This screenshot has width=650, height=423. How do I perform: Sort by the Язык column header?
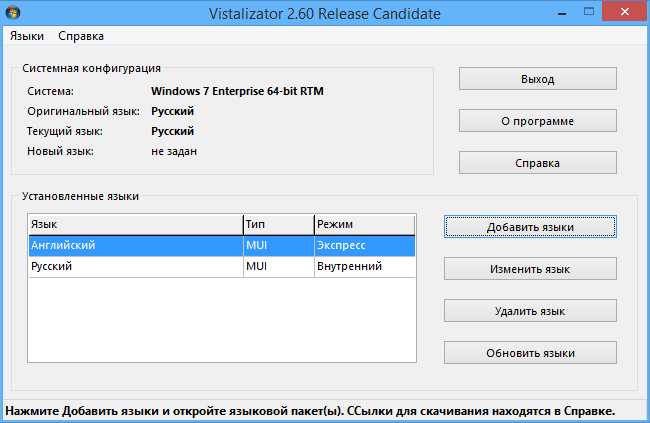coord(134,224)
